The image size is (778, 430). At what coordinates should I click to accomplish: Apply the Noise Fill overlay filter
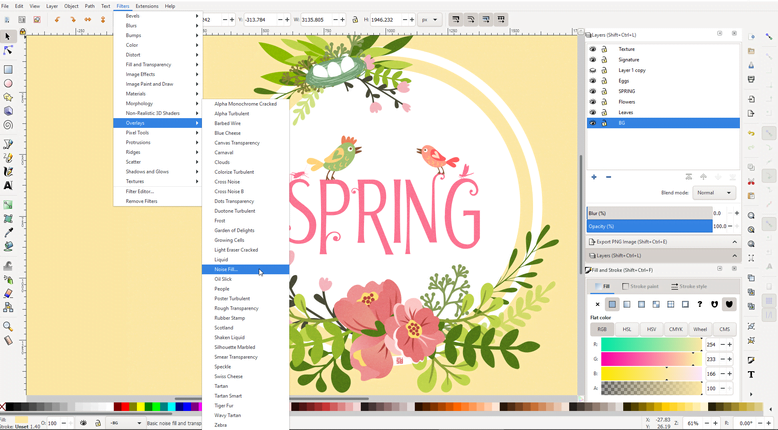225,269
